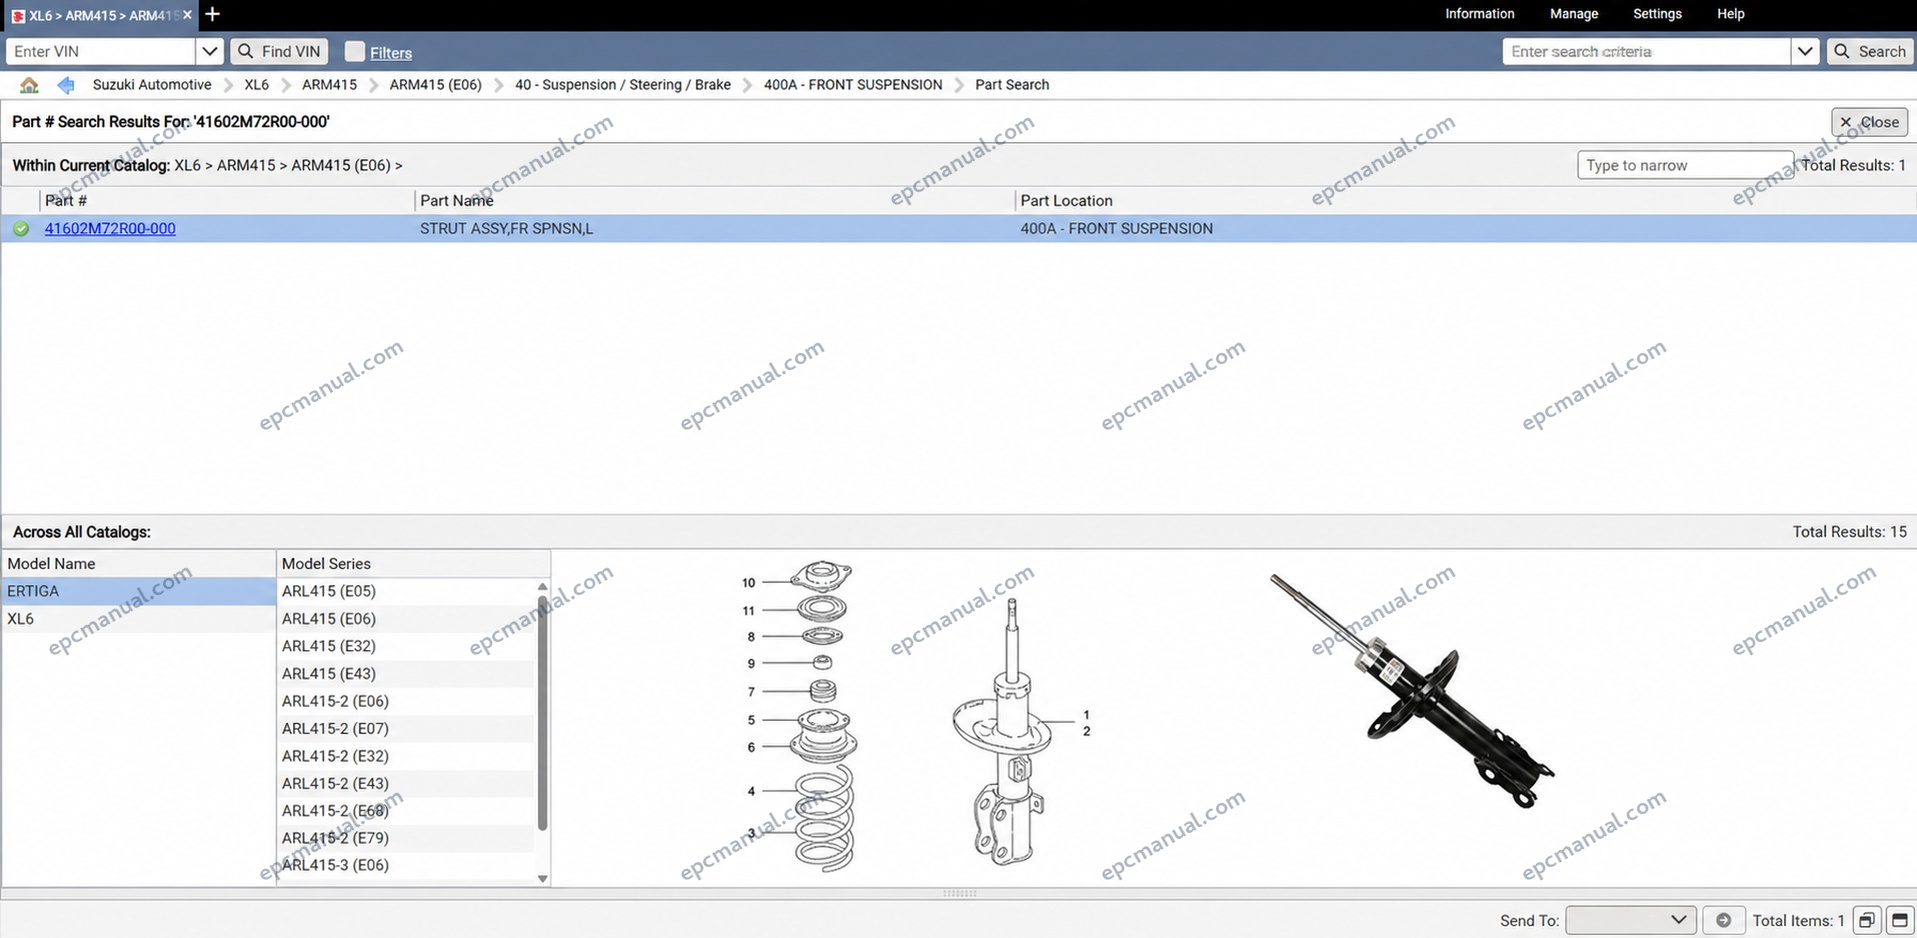The width and height of the screenshot is (1917, 938).
Task: Open a new tab with plus icon
Action: click(212, 14)
